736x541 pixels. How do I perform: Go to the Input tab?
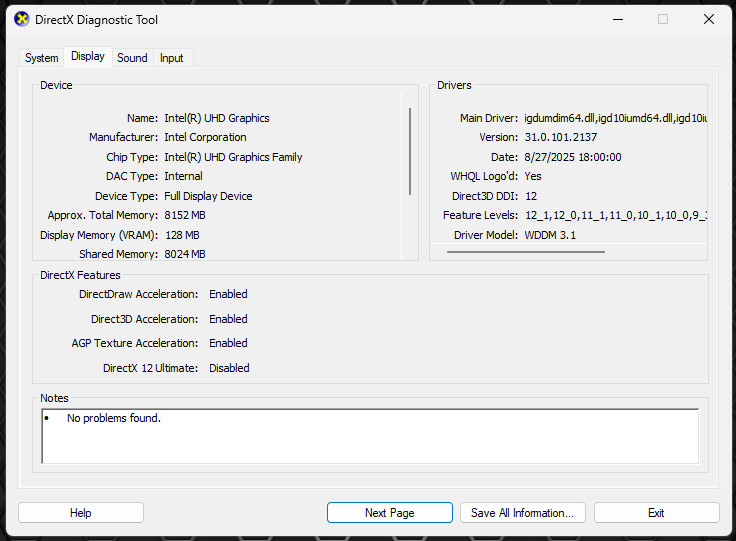[171, 58]
